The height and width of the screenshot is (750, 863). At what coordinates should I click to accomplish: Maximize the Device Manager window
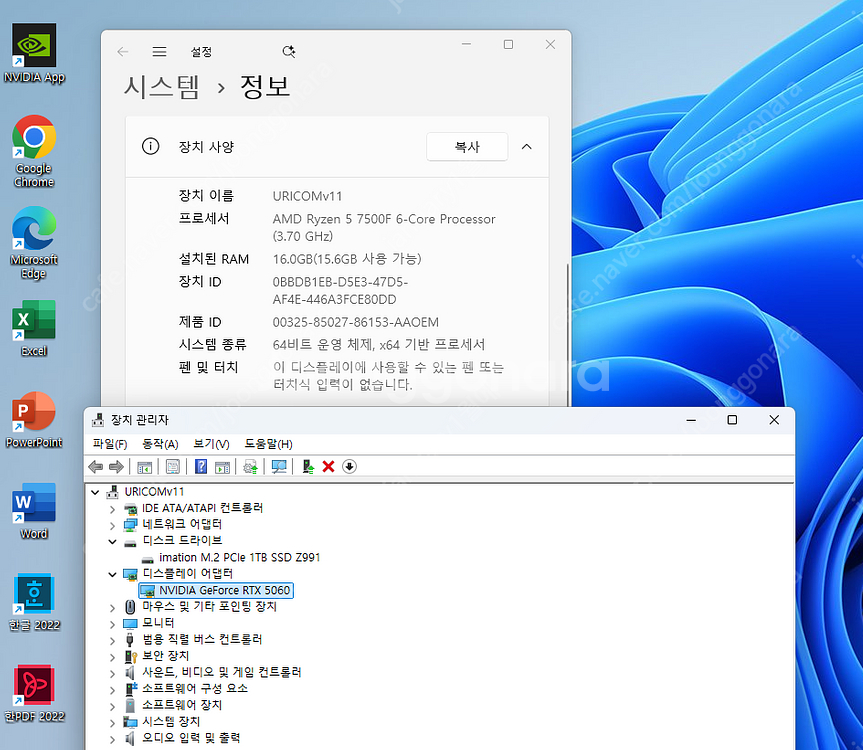732,420
